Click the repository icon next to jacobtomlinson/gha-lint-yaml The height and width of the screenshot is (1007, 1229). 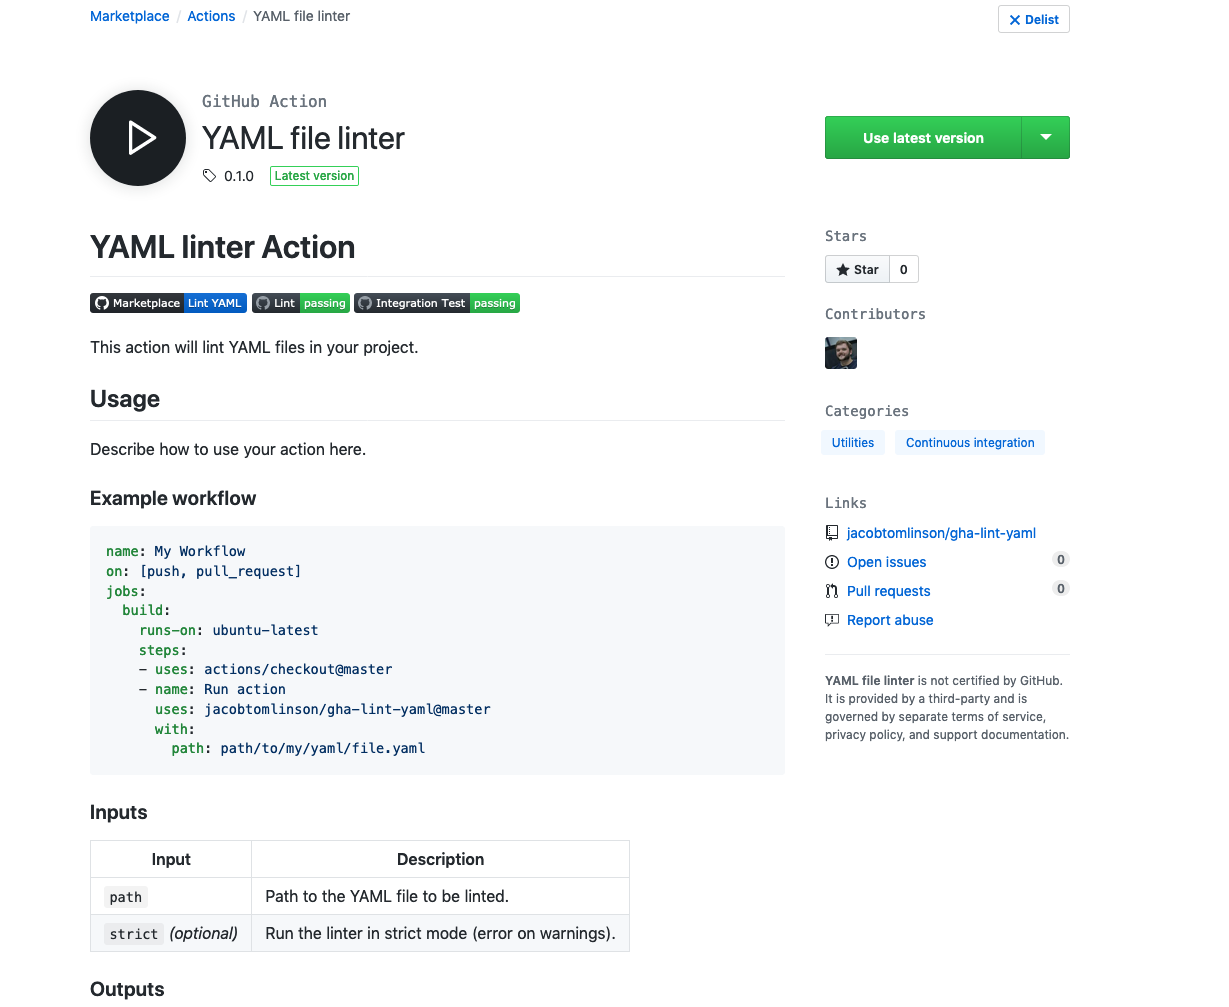point(832,533)
